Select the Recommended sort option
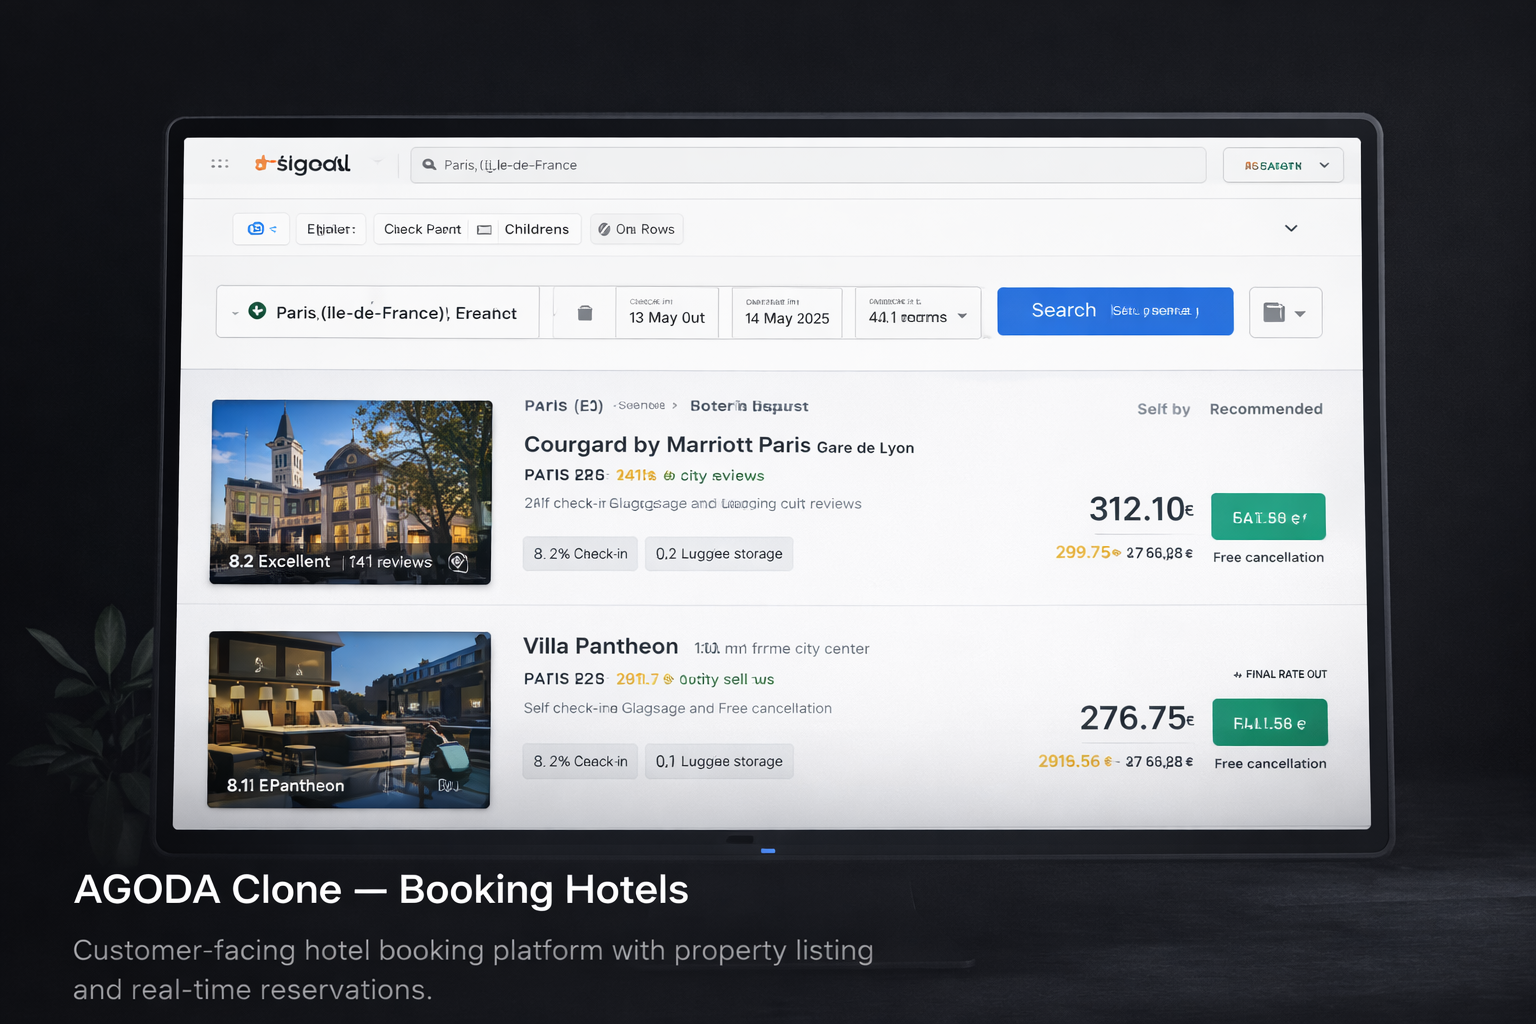 [x=1265, y=409]
